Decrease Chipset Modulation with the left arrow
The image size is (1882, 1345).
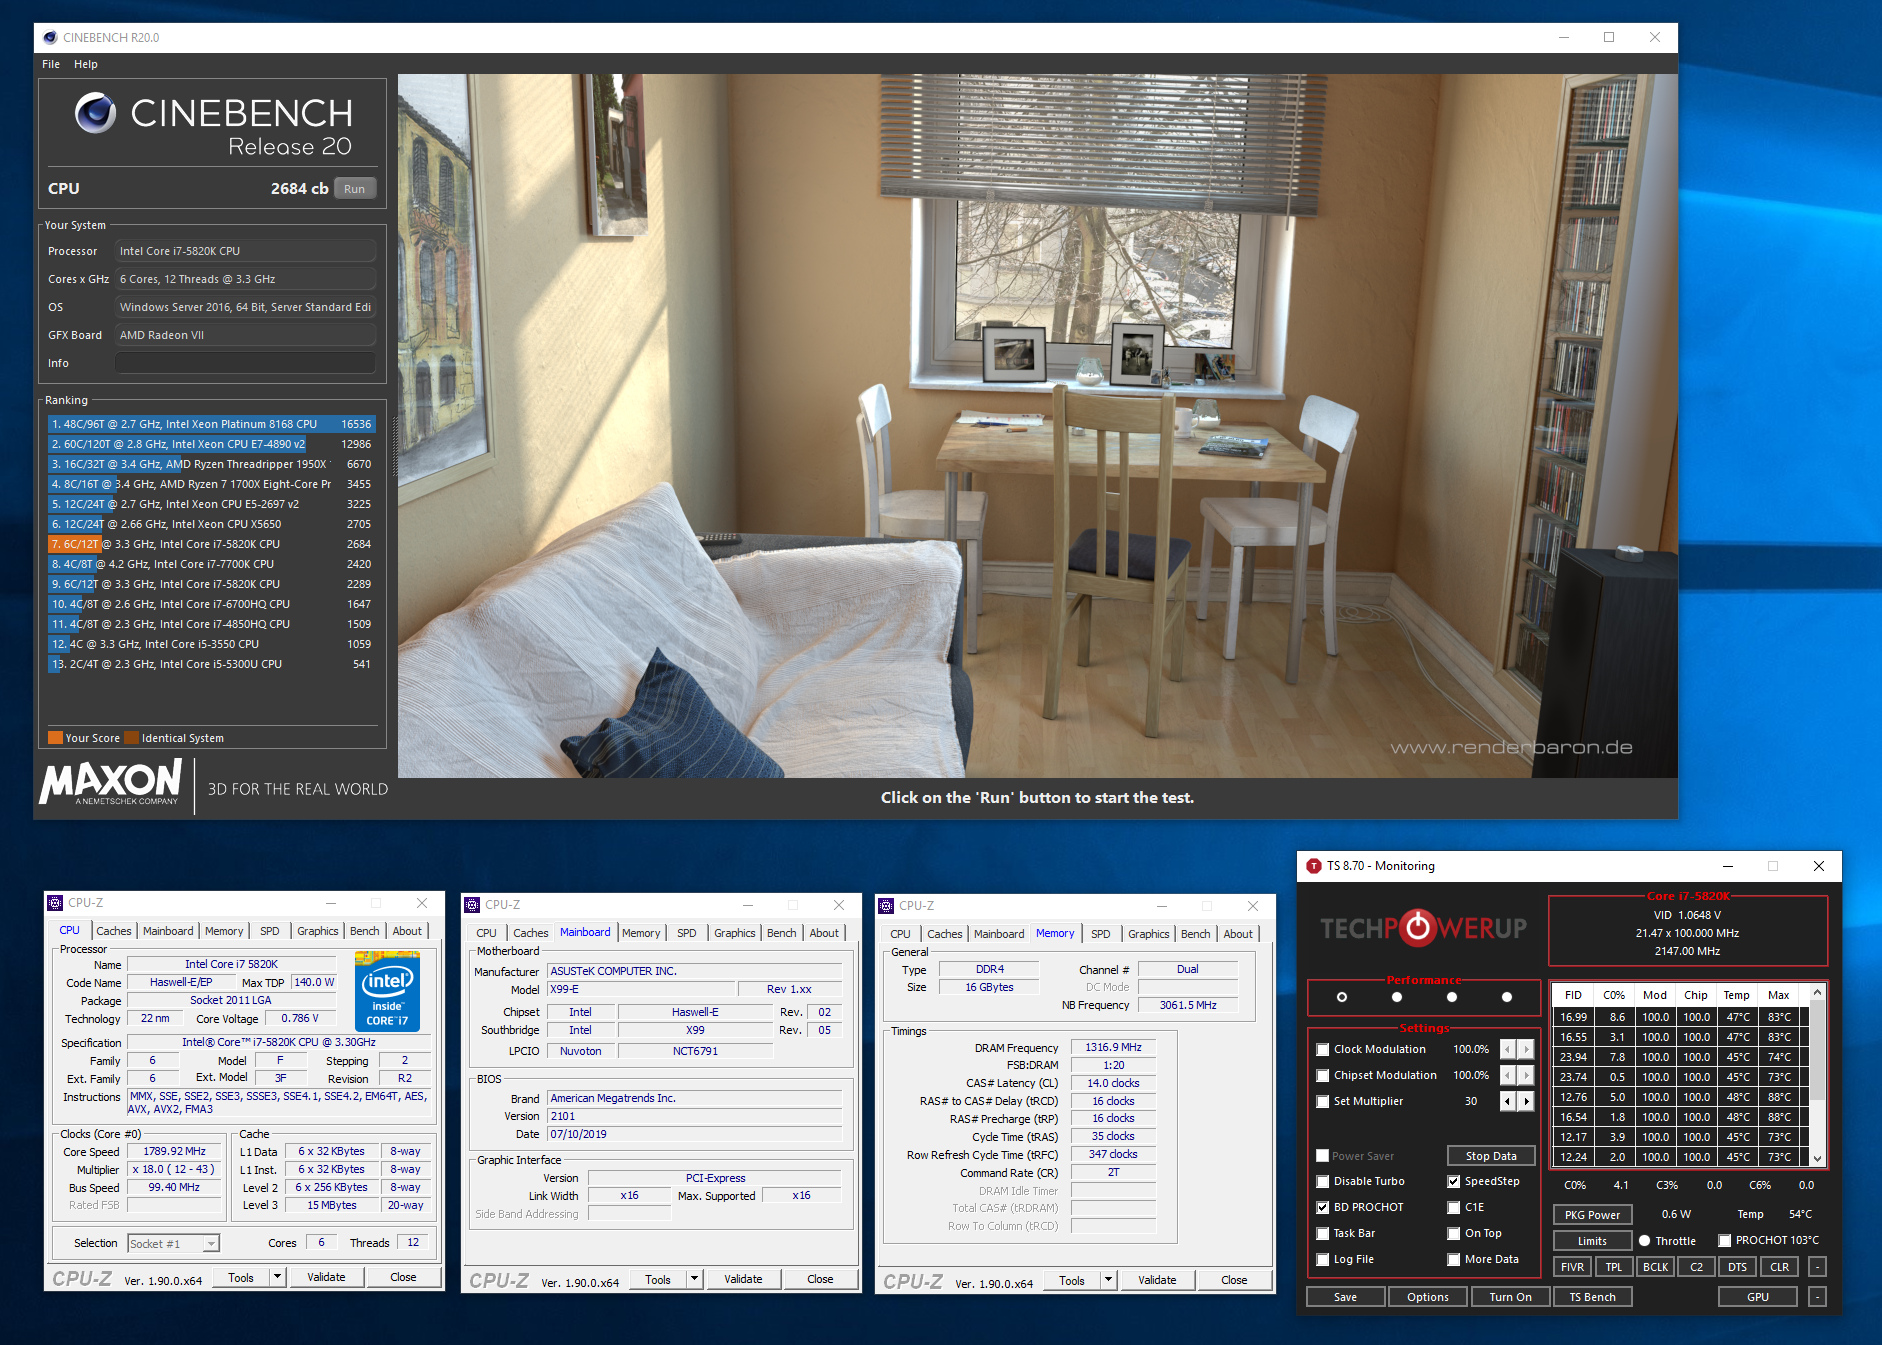(x=1508, y=1075)
